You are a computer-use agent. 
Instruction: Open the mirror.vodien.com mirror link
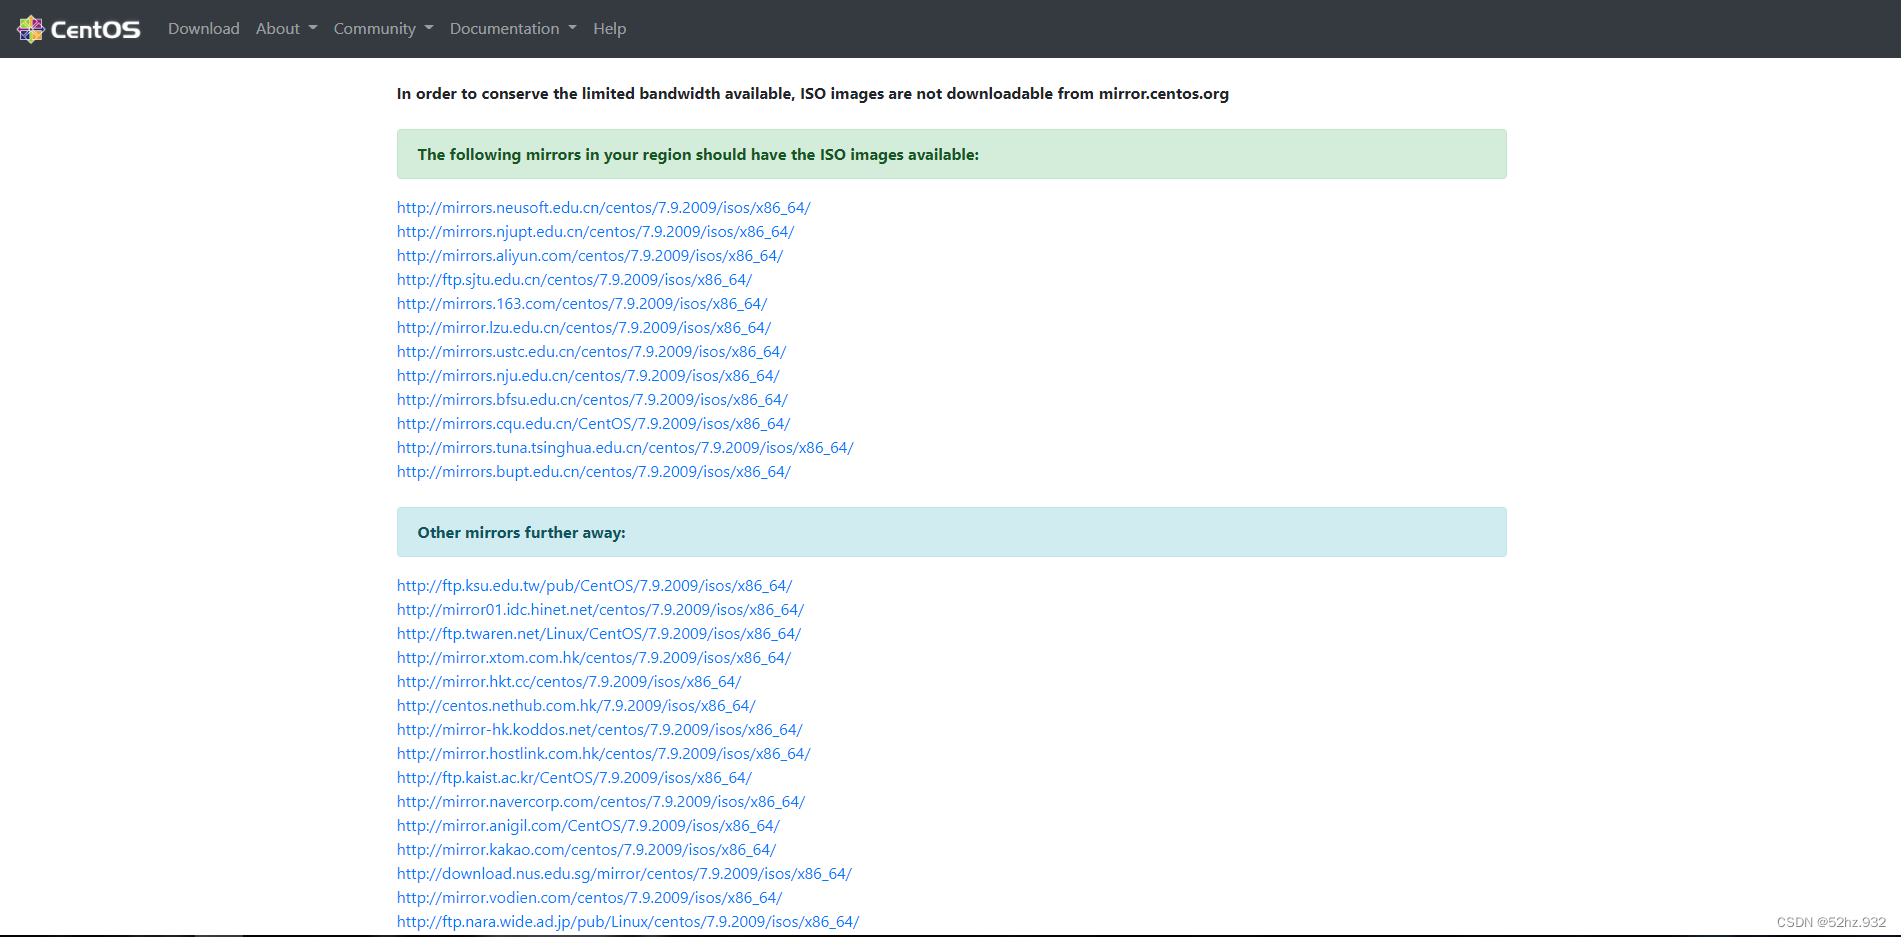coord(589,898)
